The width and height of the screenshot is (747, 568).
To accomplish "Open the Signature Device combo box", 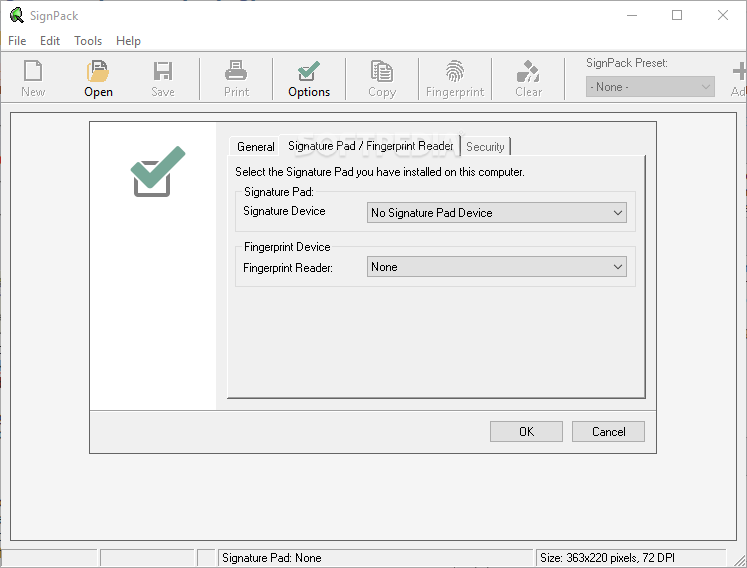I will [496, 213].
